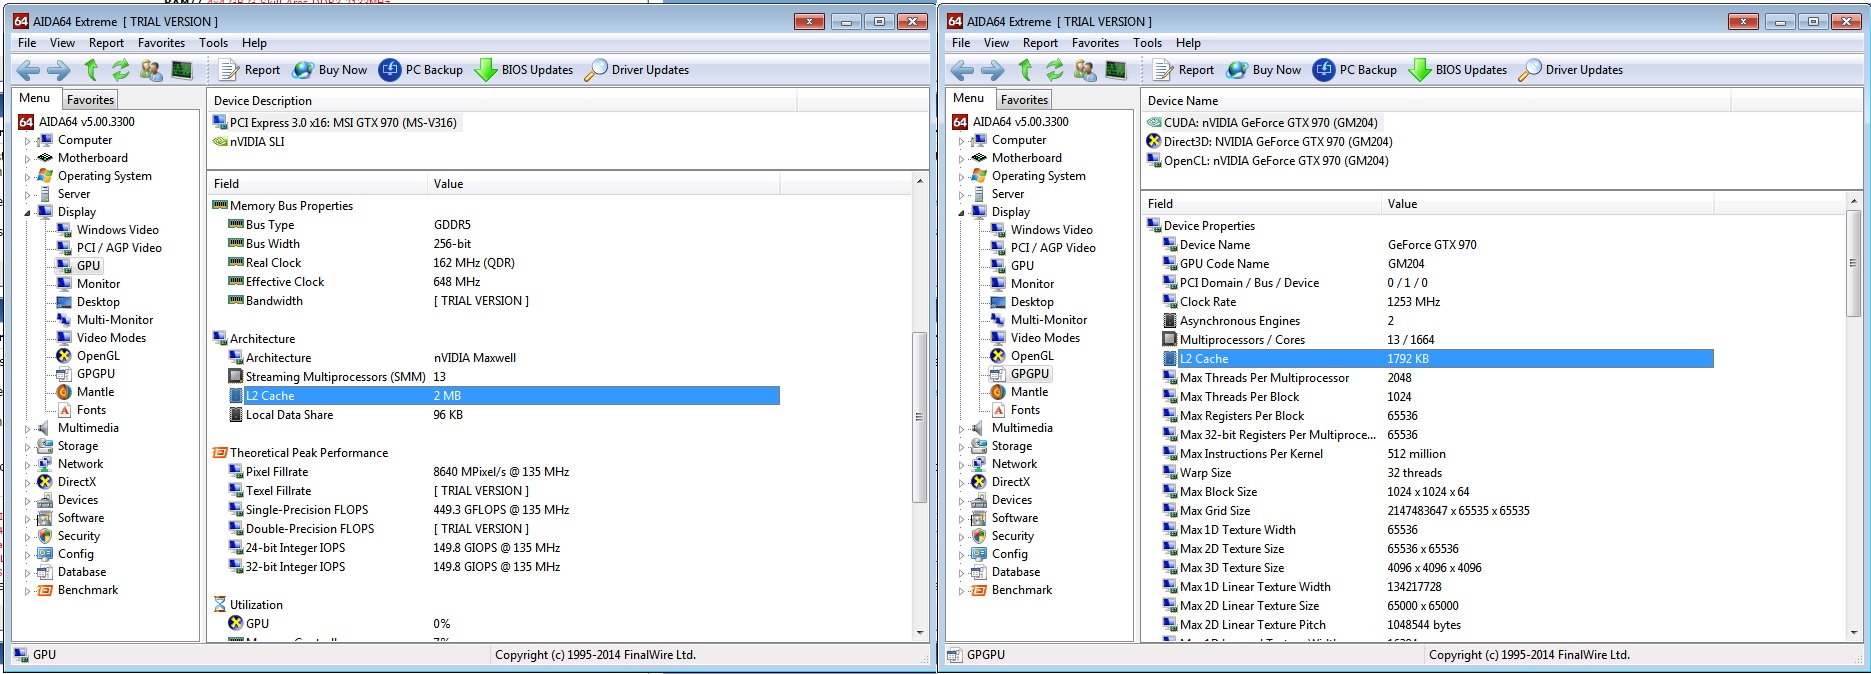Viewport: 1871px width, 674px height.
Task: Click the monitor diagnostics icon in left toolbar
Action: coord(182,70)
